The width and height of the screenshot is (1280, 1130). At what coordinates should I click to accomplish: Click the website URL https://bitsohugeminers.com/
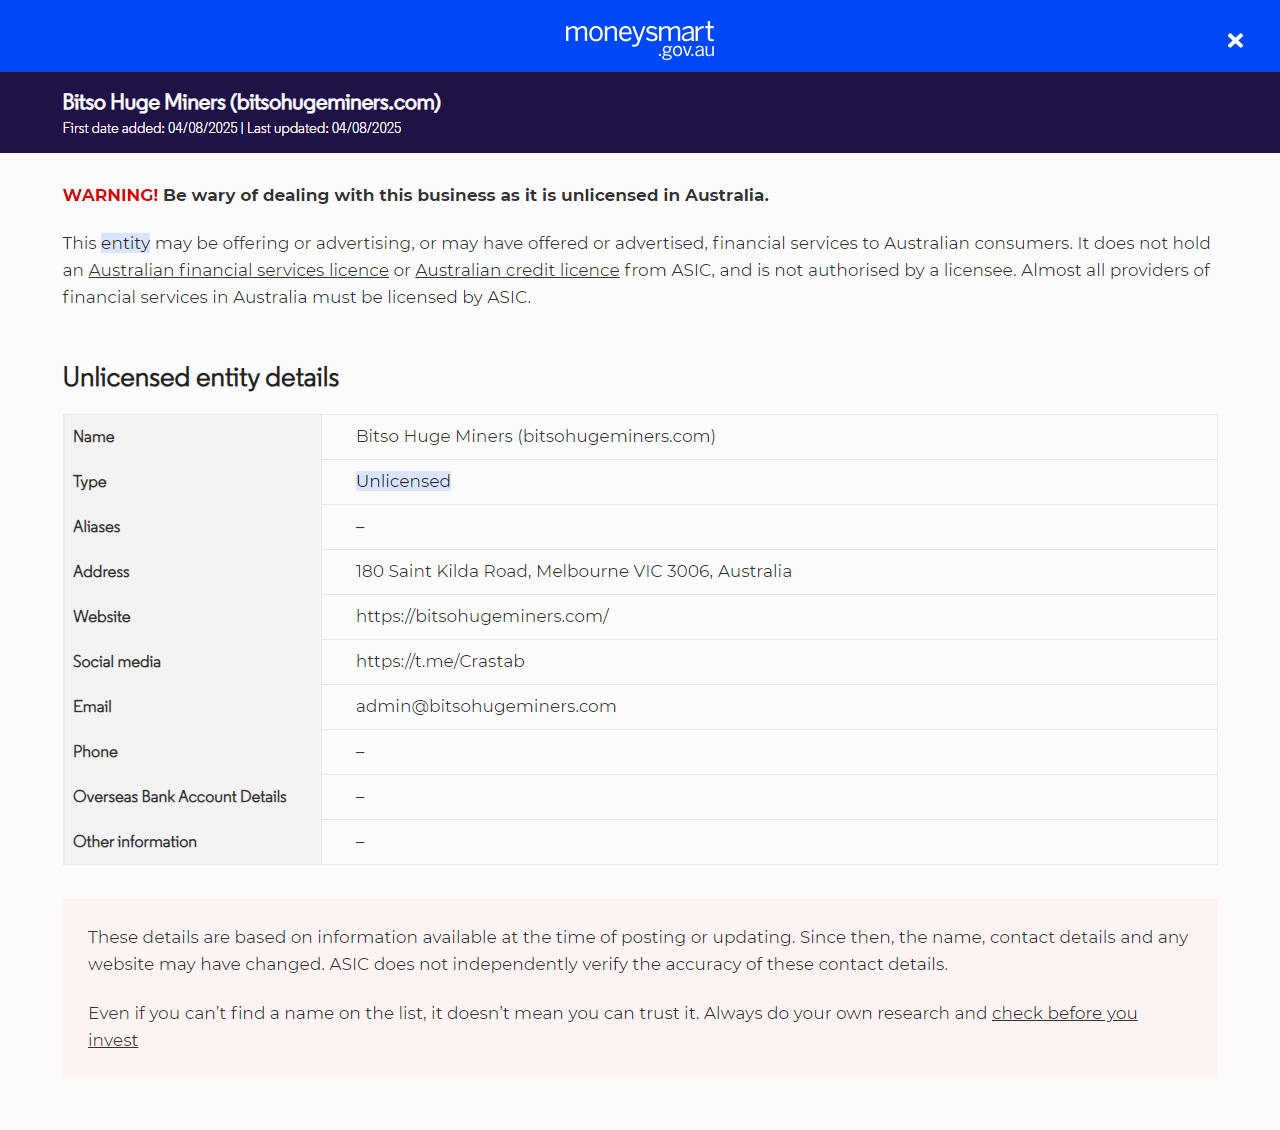click(x=482, y=616)
